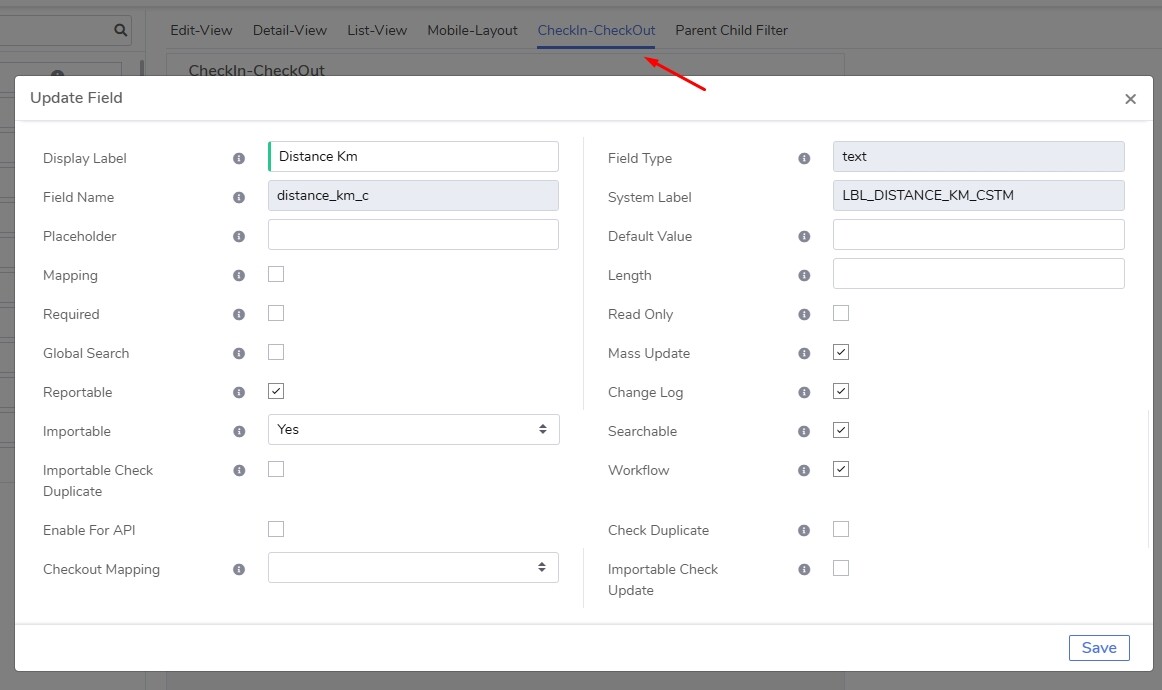
Task: Click the info icon beside Mapping
Action: (239, 275)
